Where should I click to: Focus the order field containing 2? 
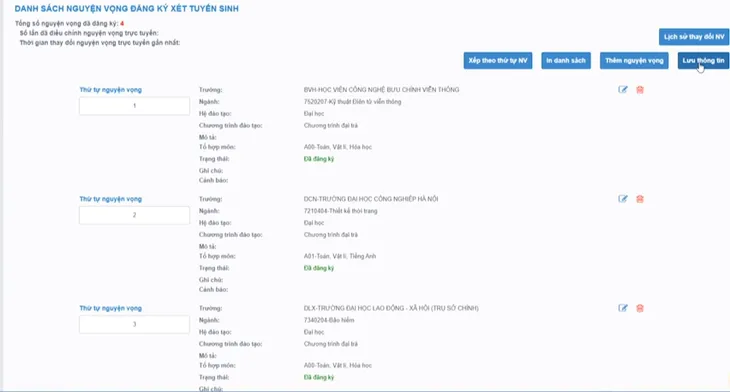click(x=135, y=215)
